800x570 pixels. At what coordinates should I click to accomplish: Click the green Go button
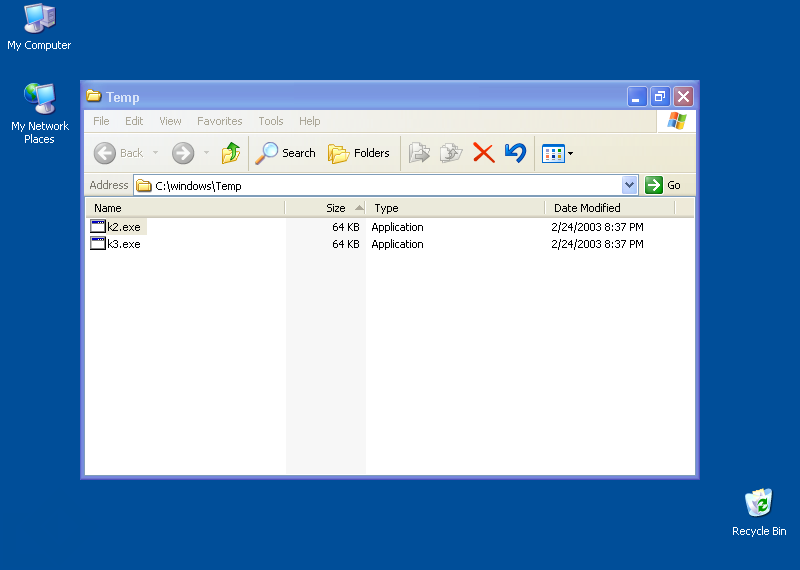(663, 185)
